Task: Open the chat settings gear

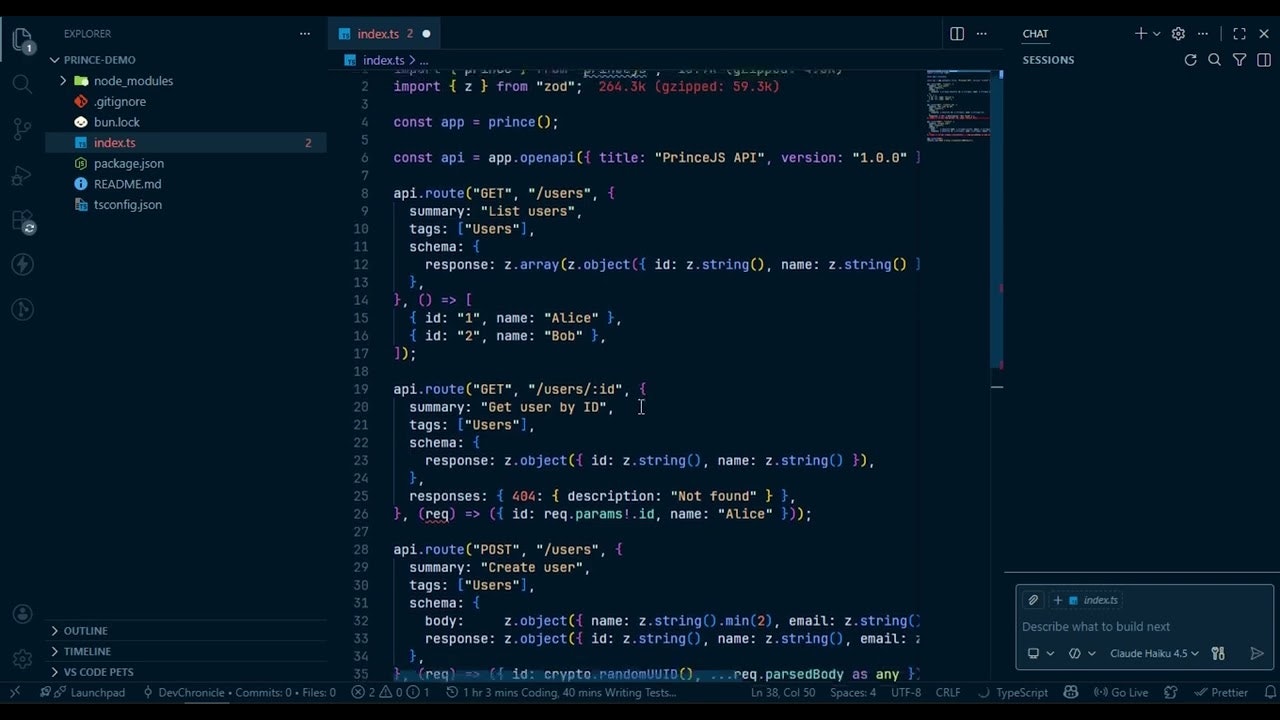Action: [1178, 34]
